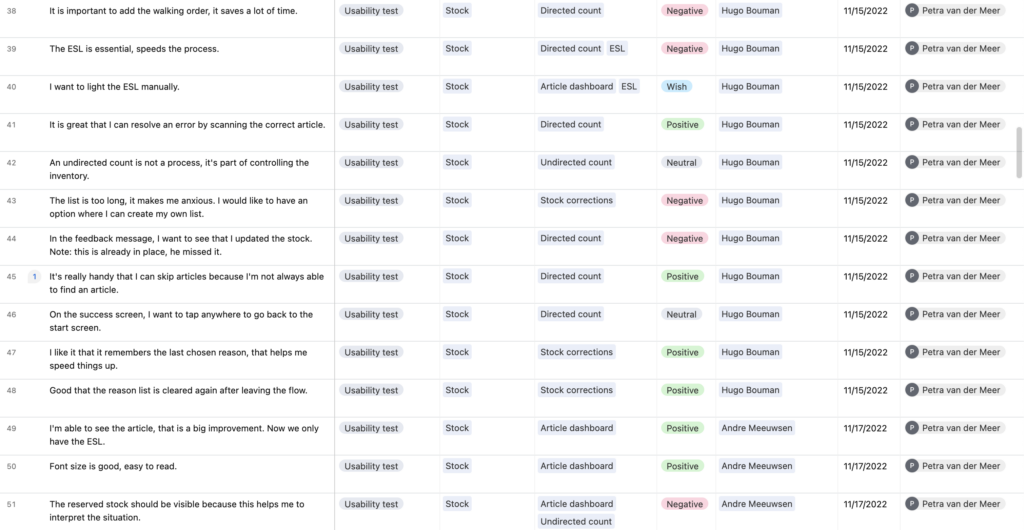Open the comment badge on row 45

coord(34,277)
